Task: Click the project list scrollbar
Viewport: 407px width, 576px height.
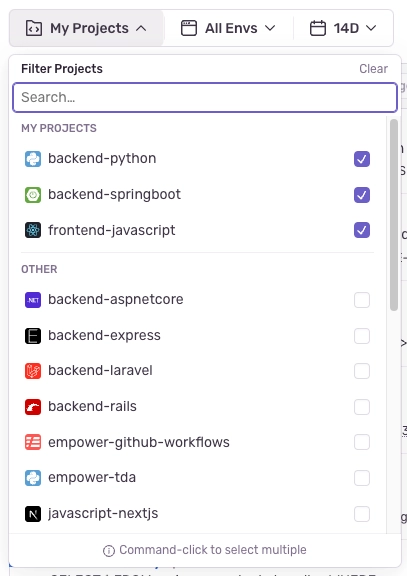Action: [x=394, y=215]
